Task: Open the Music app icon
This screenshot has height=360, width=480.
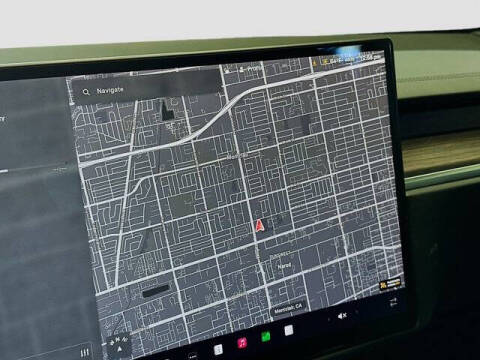Action: point(242,342)
